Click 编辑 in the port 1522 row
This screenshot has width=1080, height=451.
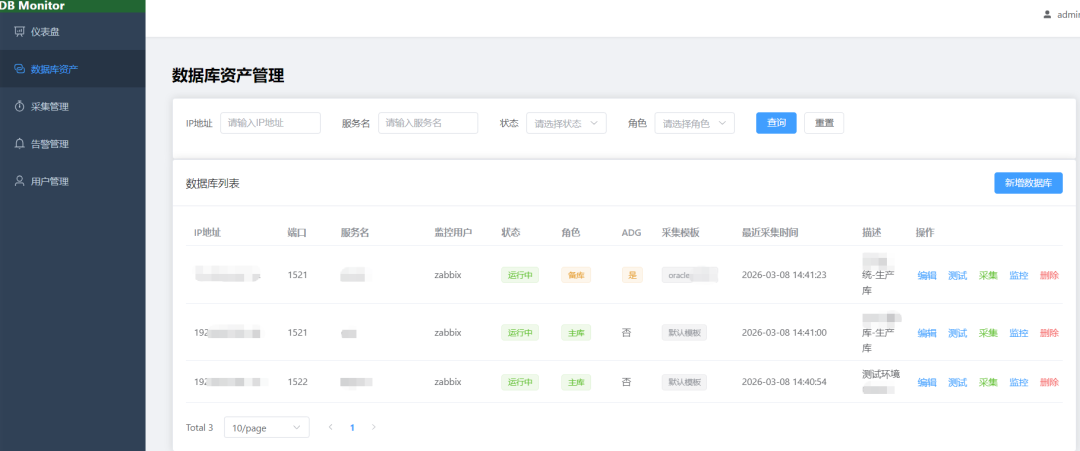[927, 382]
